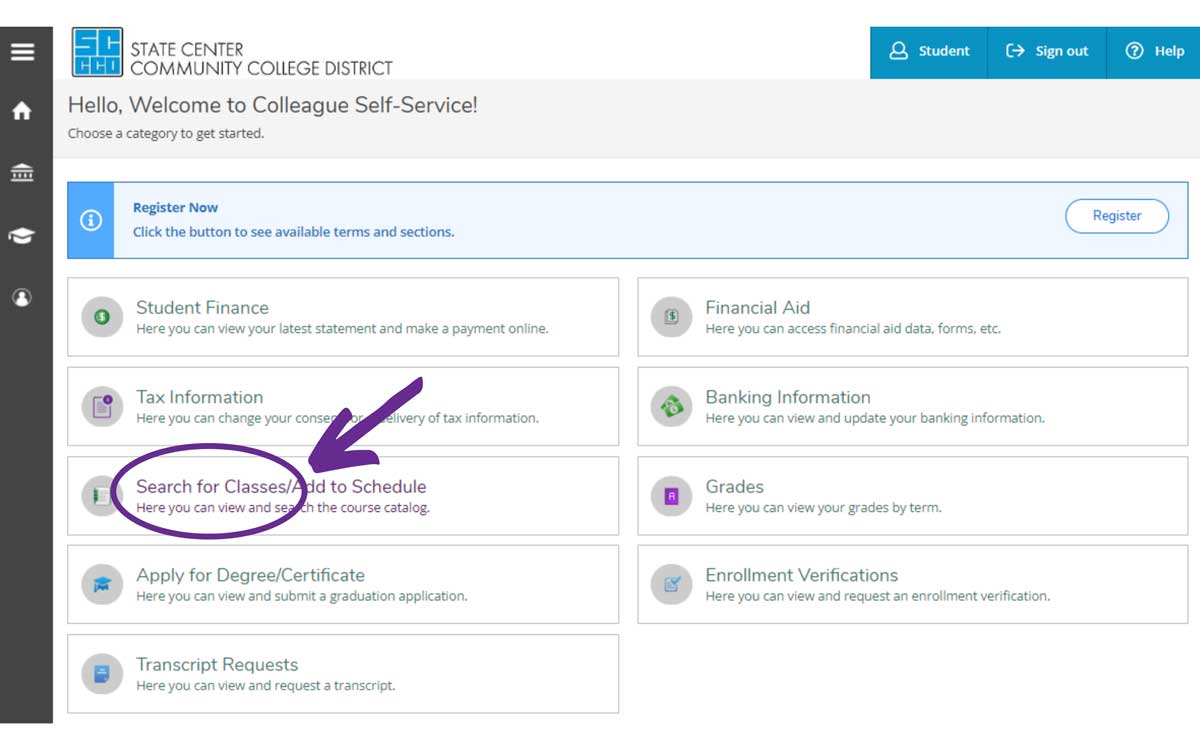Click the Apply for Degree/Certificate icon
The width and height of the screenshot is (1200, 746).
(102, 585)
